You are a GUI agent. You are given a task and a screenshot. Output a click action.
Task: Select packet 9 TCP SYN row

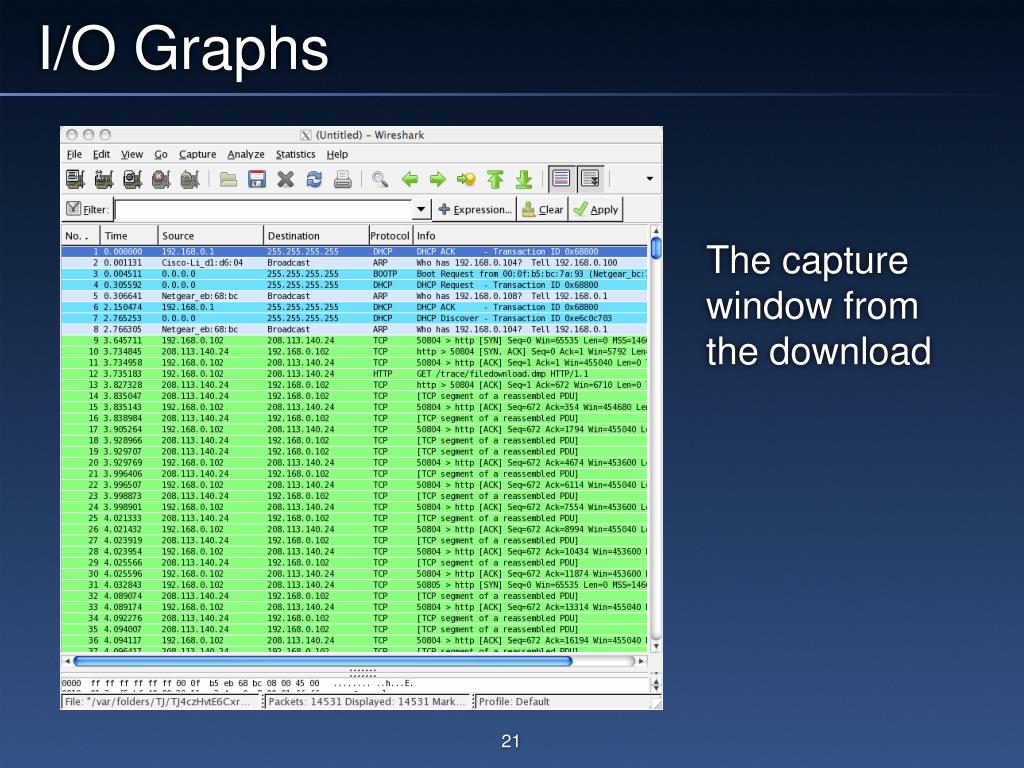click(x=355, y=340)
